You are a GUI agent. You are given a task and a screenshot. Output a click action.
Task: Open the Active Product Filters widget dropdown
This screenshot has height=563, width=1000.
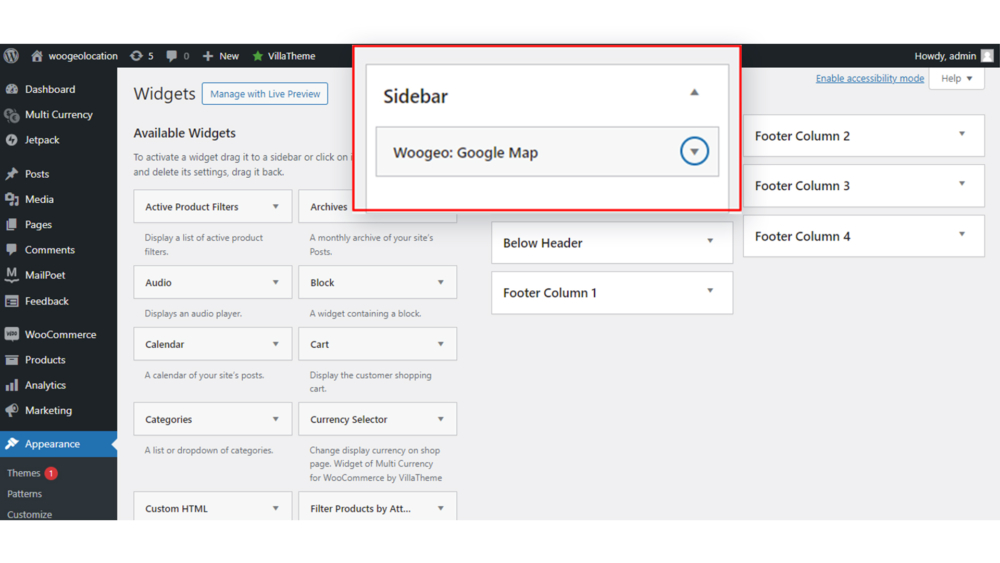click(x=276, y=207)
